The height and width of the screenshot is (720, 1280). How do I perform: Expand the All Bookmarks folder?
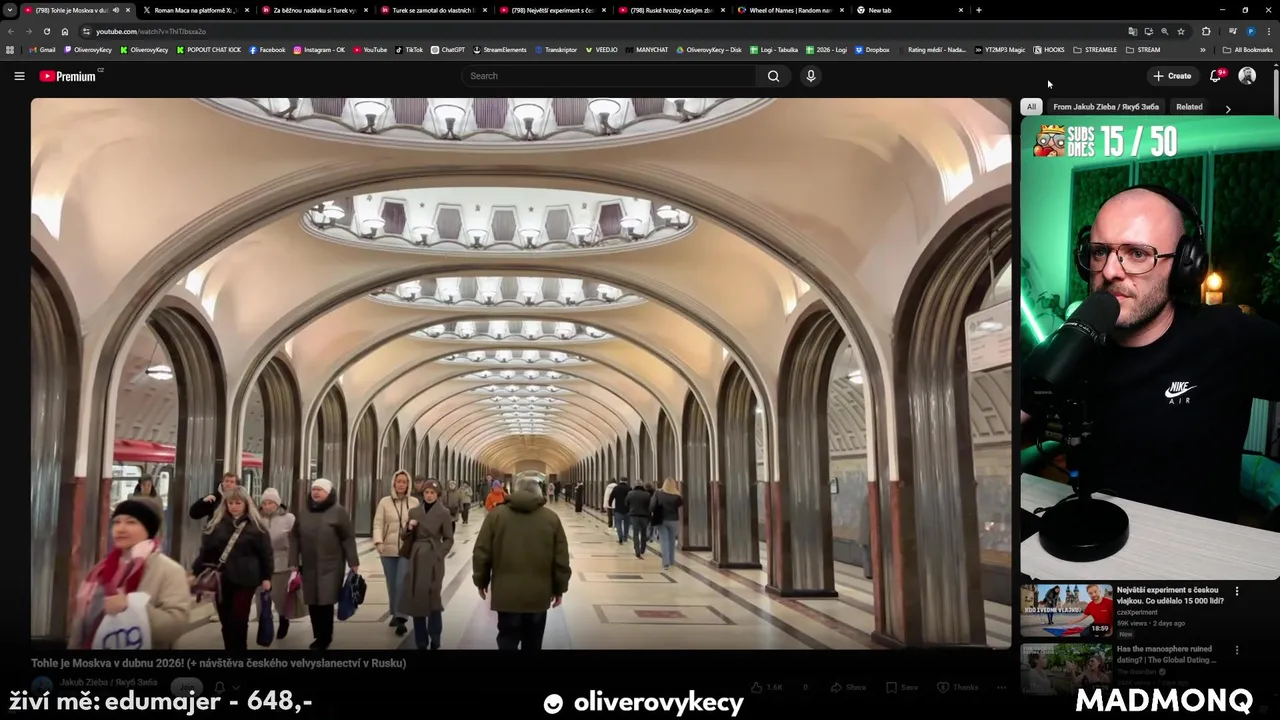[1248, 50]
